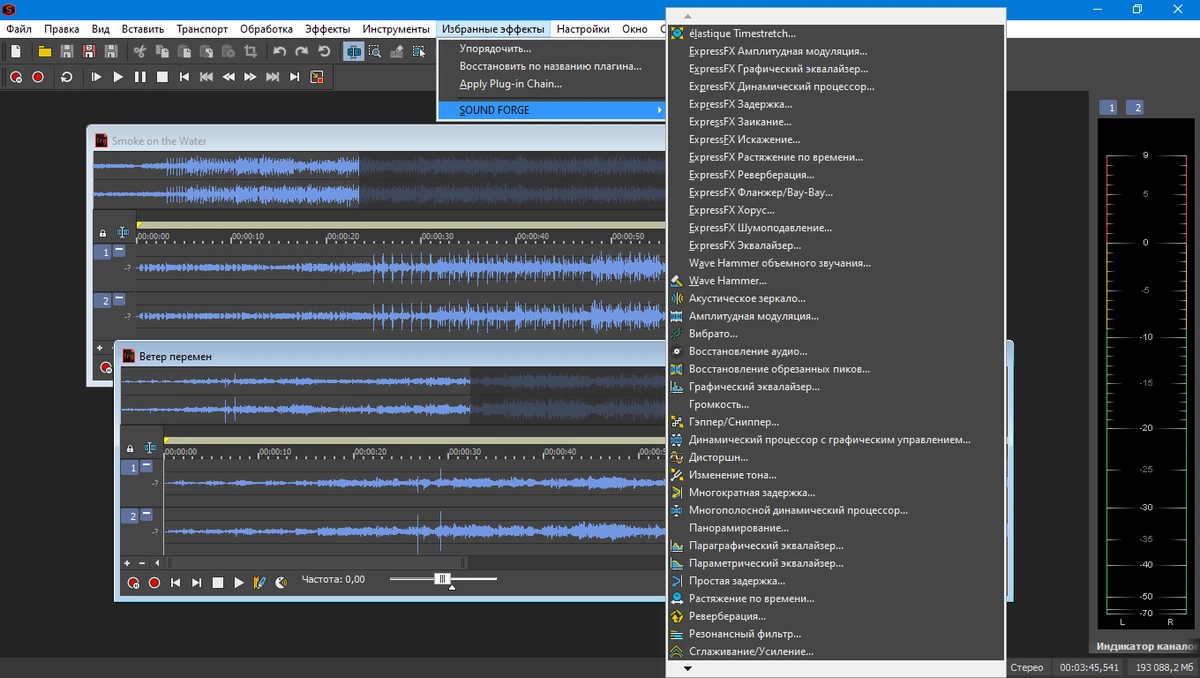Click the Частота rate slider handle

[x=442, y=579]
